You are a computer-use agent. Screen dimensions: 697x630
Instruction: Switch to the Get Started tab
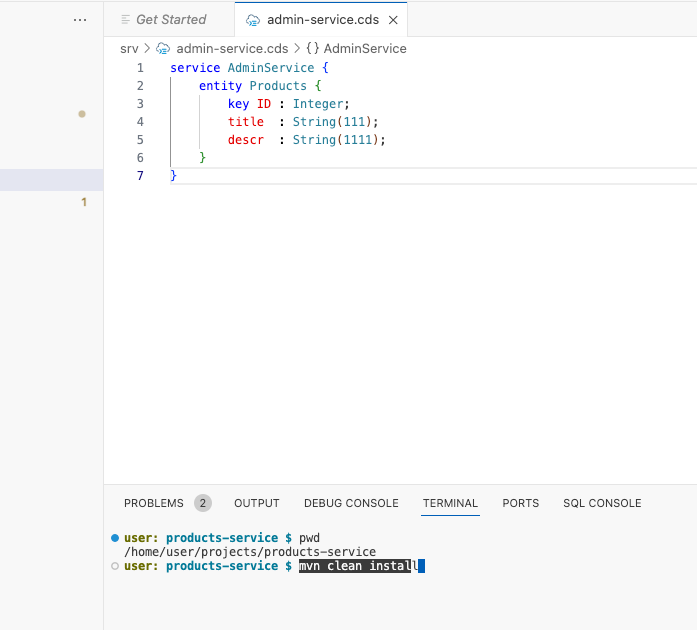(170, 20)
